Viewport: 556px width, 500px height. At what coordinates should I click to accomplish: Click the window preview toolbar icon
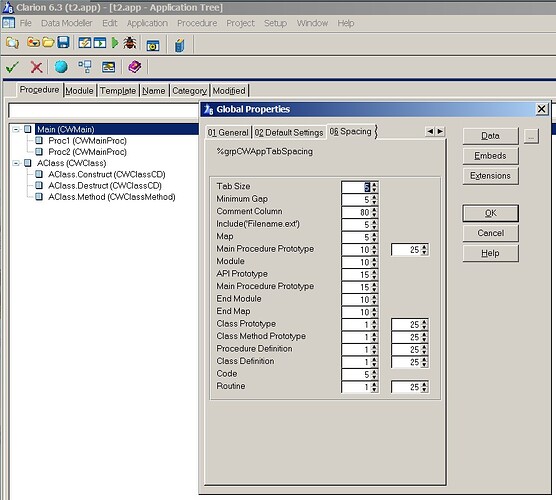(109, 67)
